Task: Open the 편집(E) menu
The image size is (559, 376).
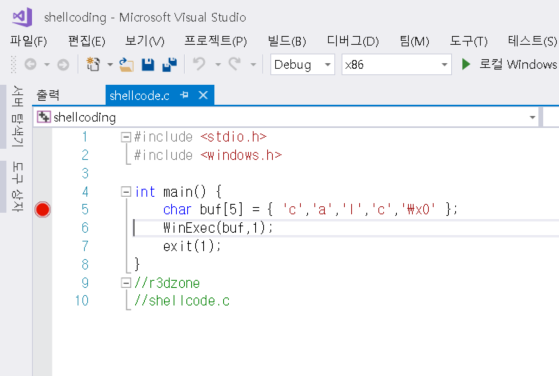Action: point(87,41)
